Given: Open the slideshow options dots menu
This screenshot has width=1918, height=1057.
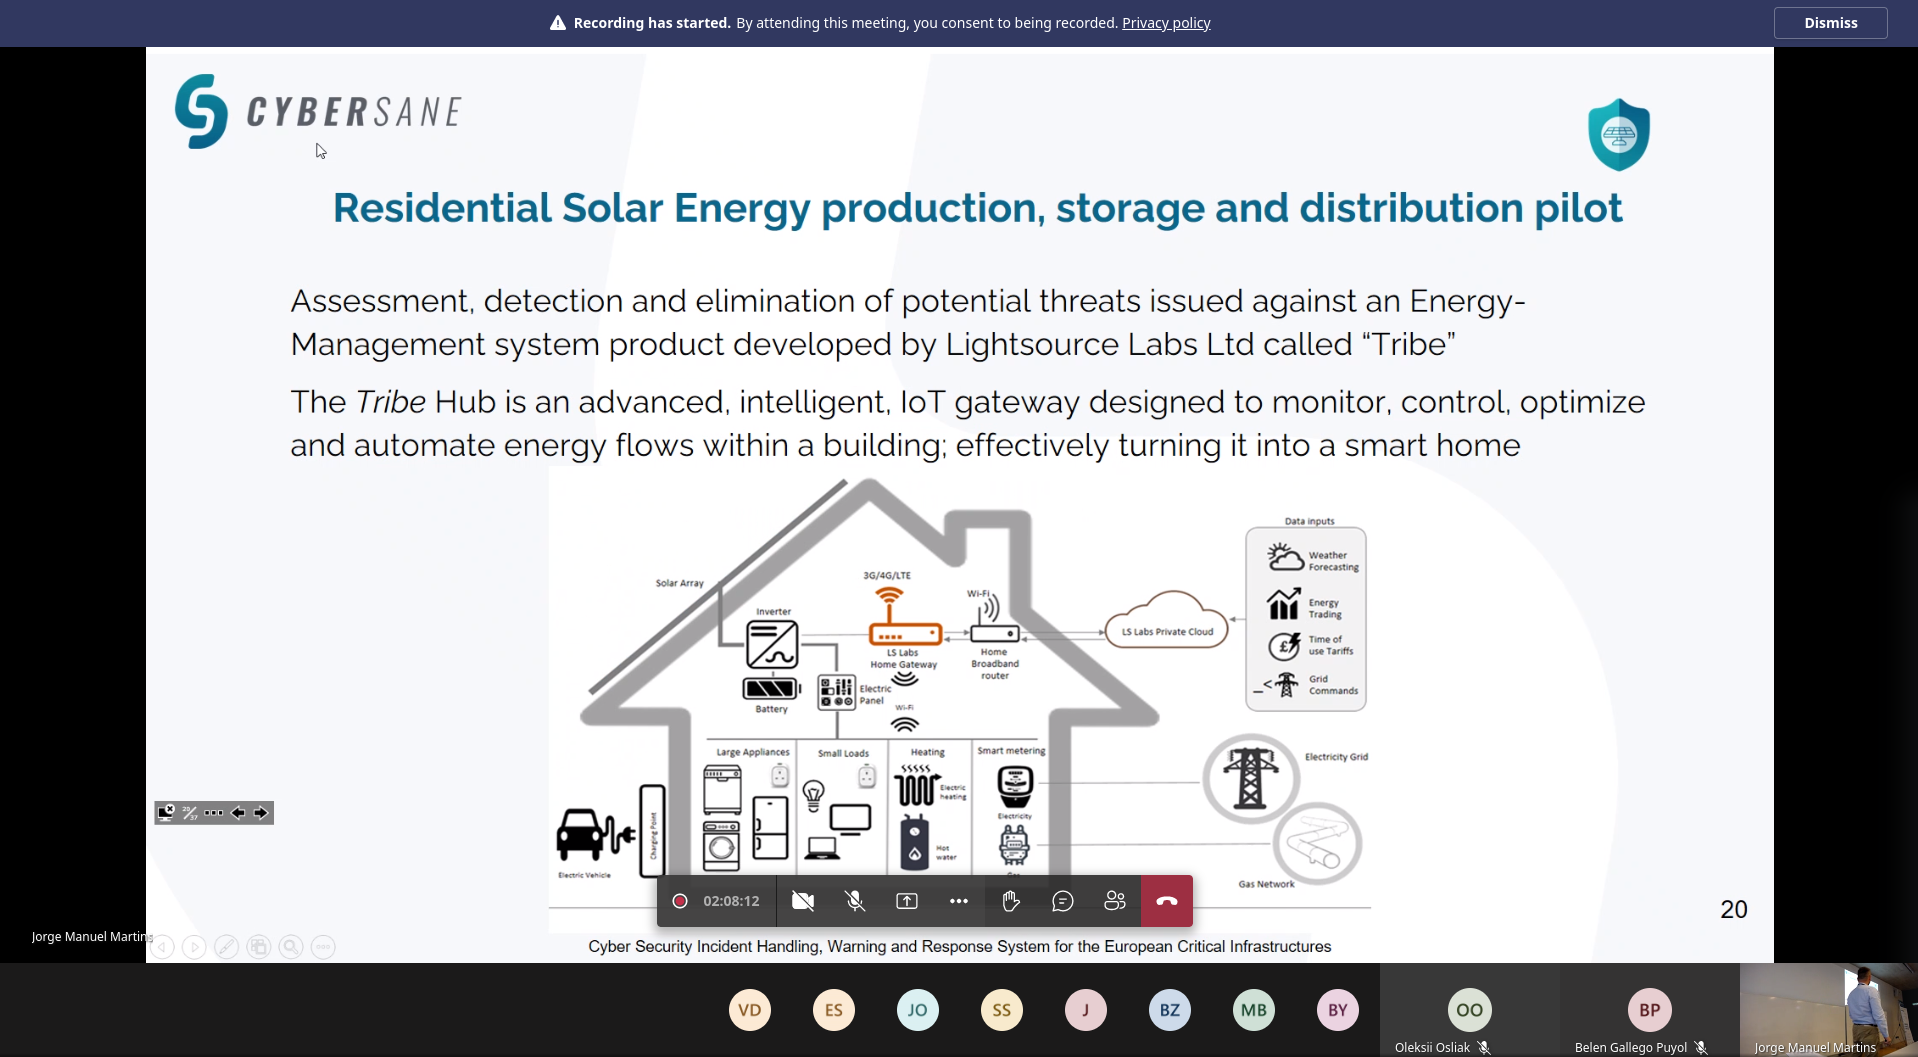Looking at the screenshot, I should [214, 813].
